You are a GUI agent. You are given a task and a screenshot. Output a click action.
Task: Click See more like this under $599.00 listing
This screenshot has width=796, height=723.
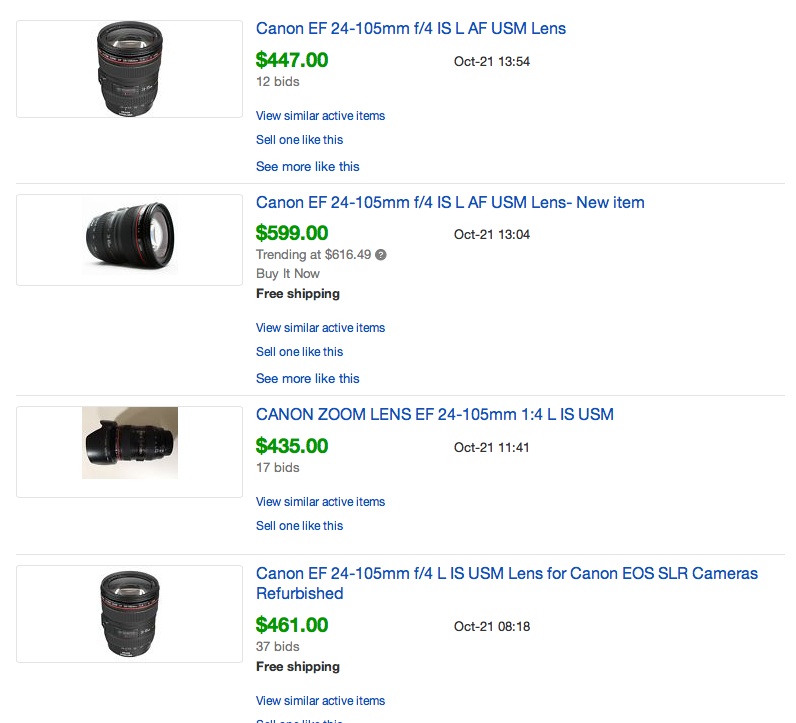308,379
